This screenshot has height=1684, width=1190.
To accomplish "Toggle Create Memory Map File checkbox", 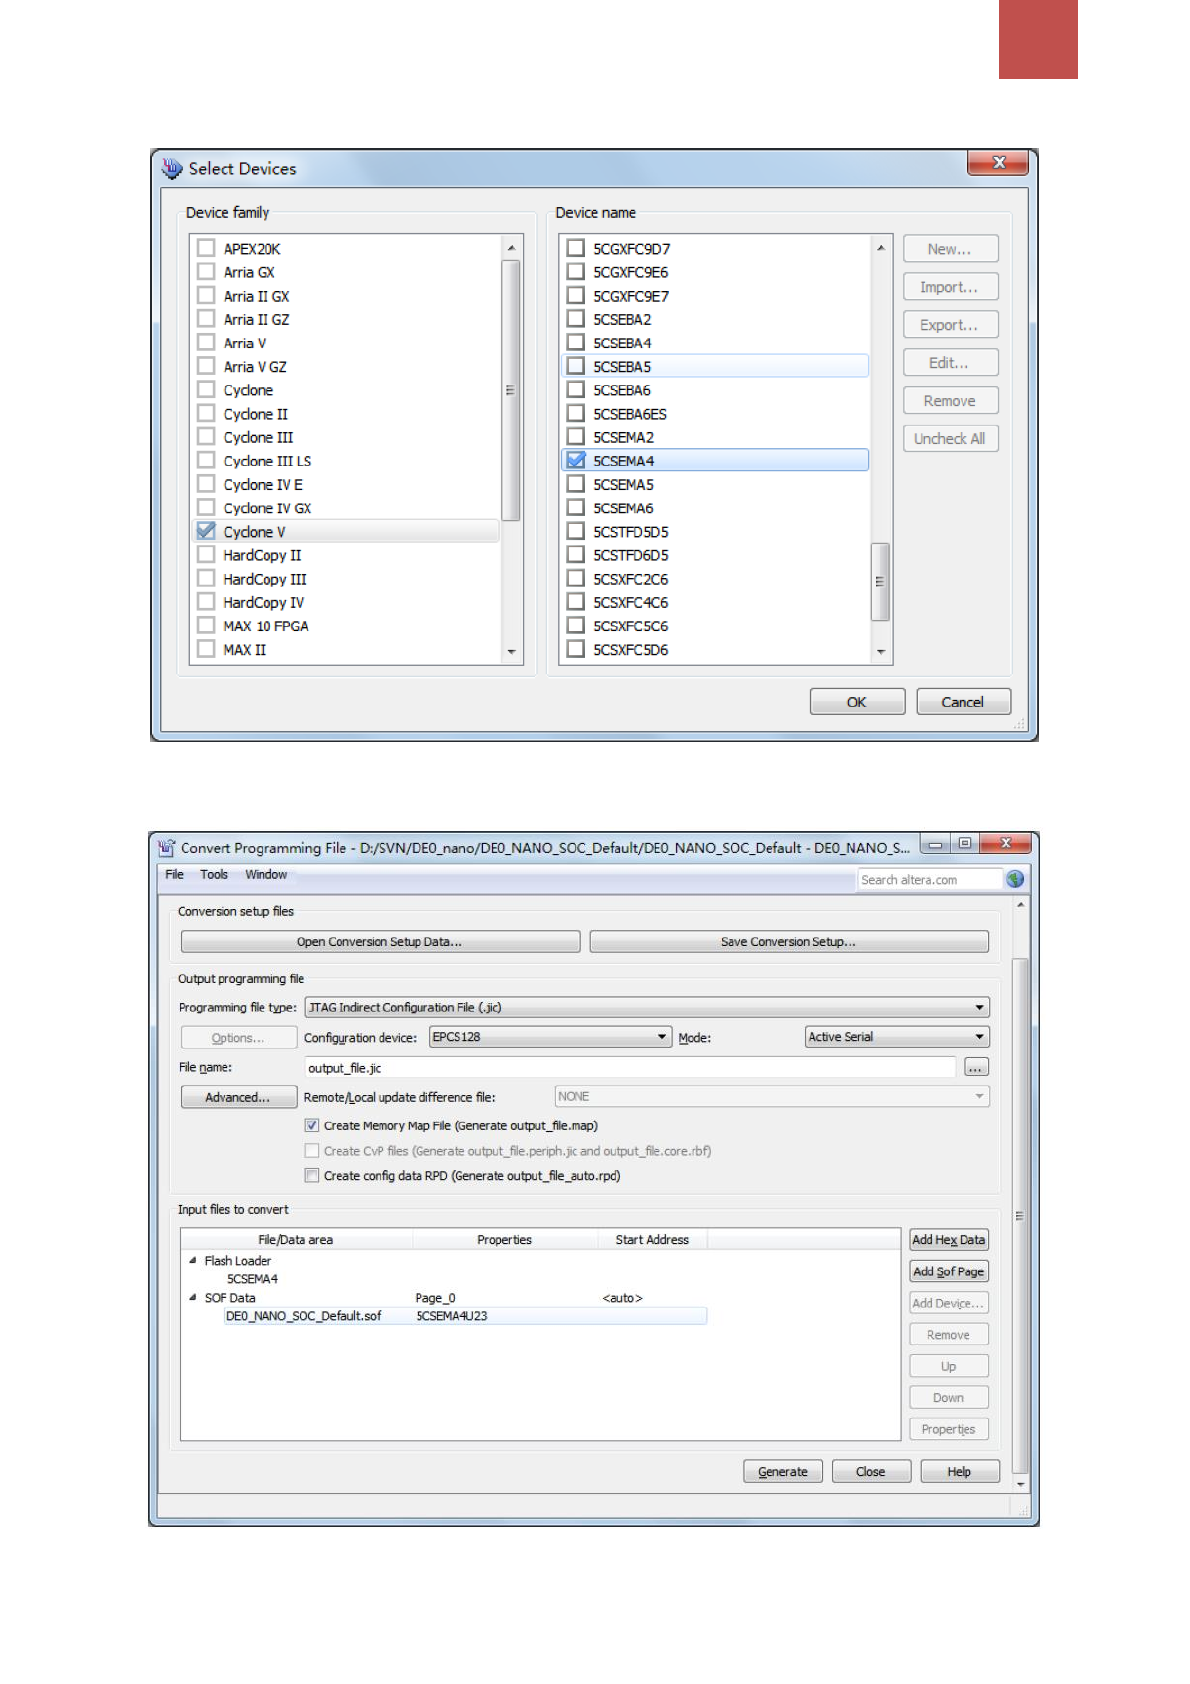I will pos(312,1125).
